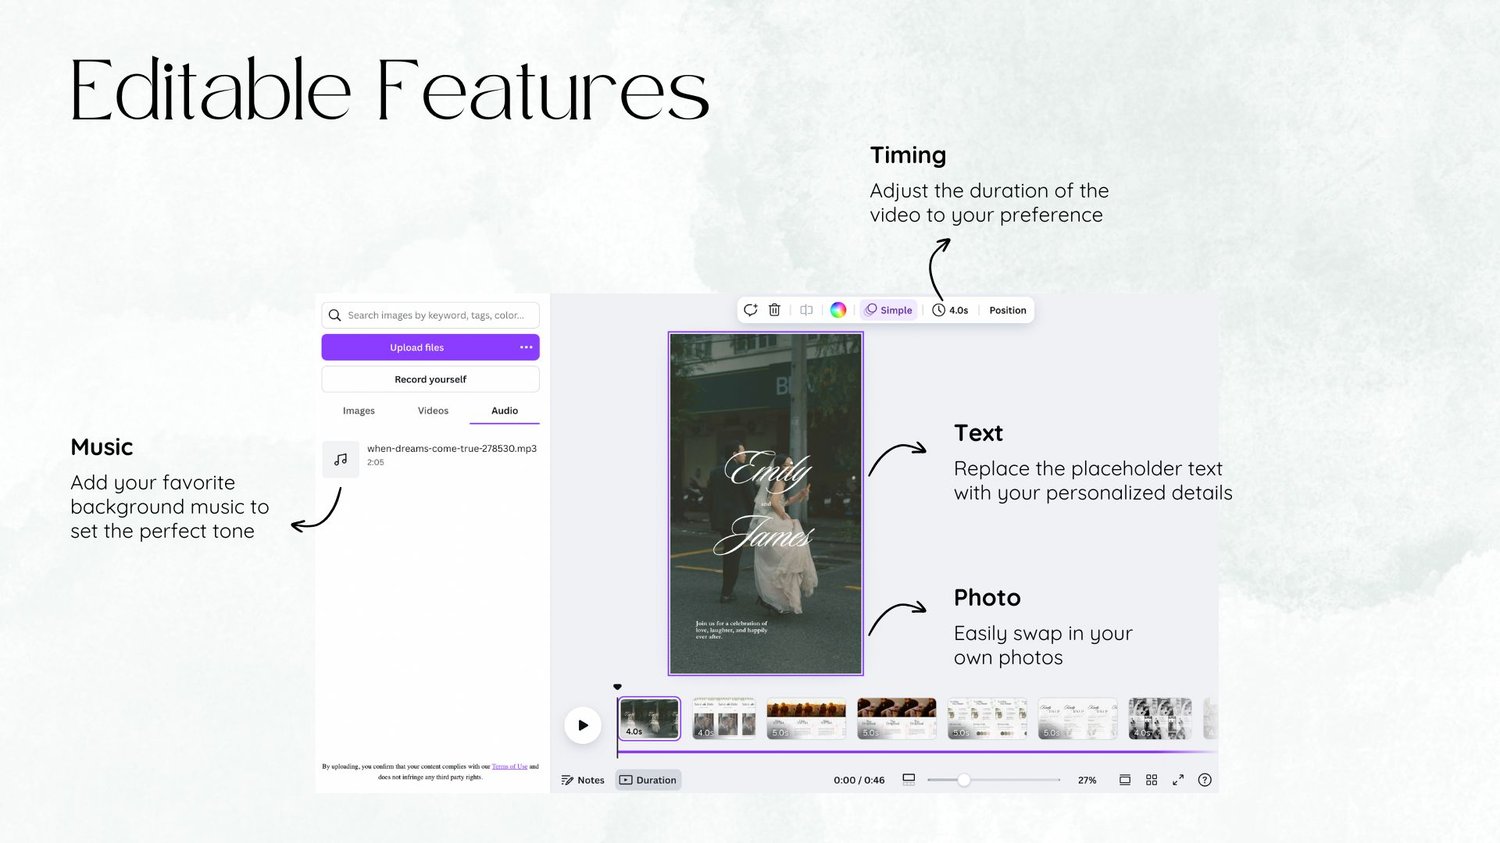This screenshot has width=1500, height=843.
Task: Open the three-dot upload options menu
Action: click(526, 347)
